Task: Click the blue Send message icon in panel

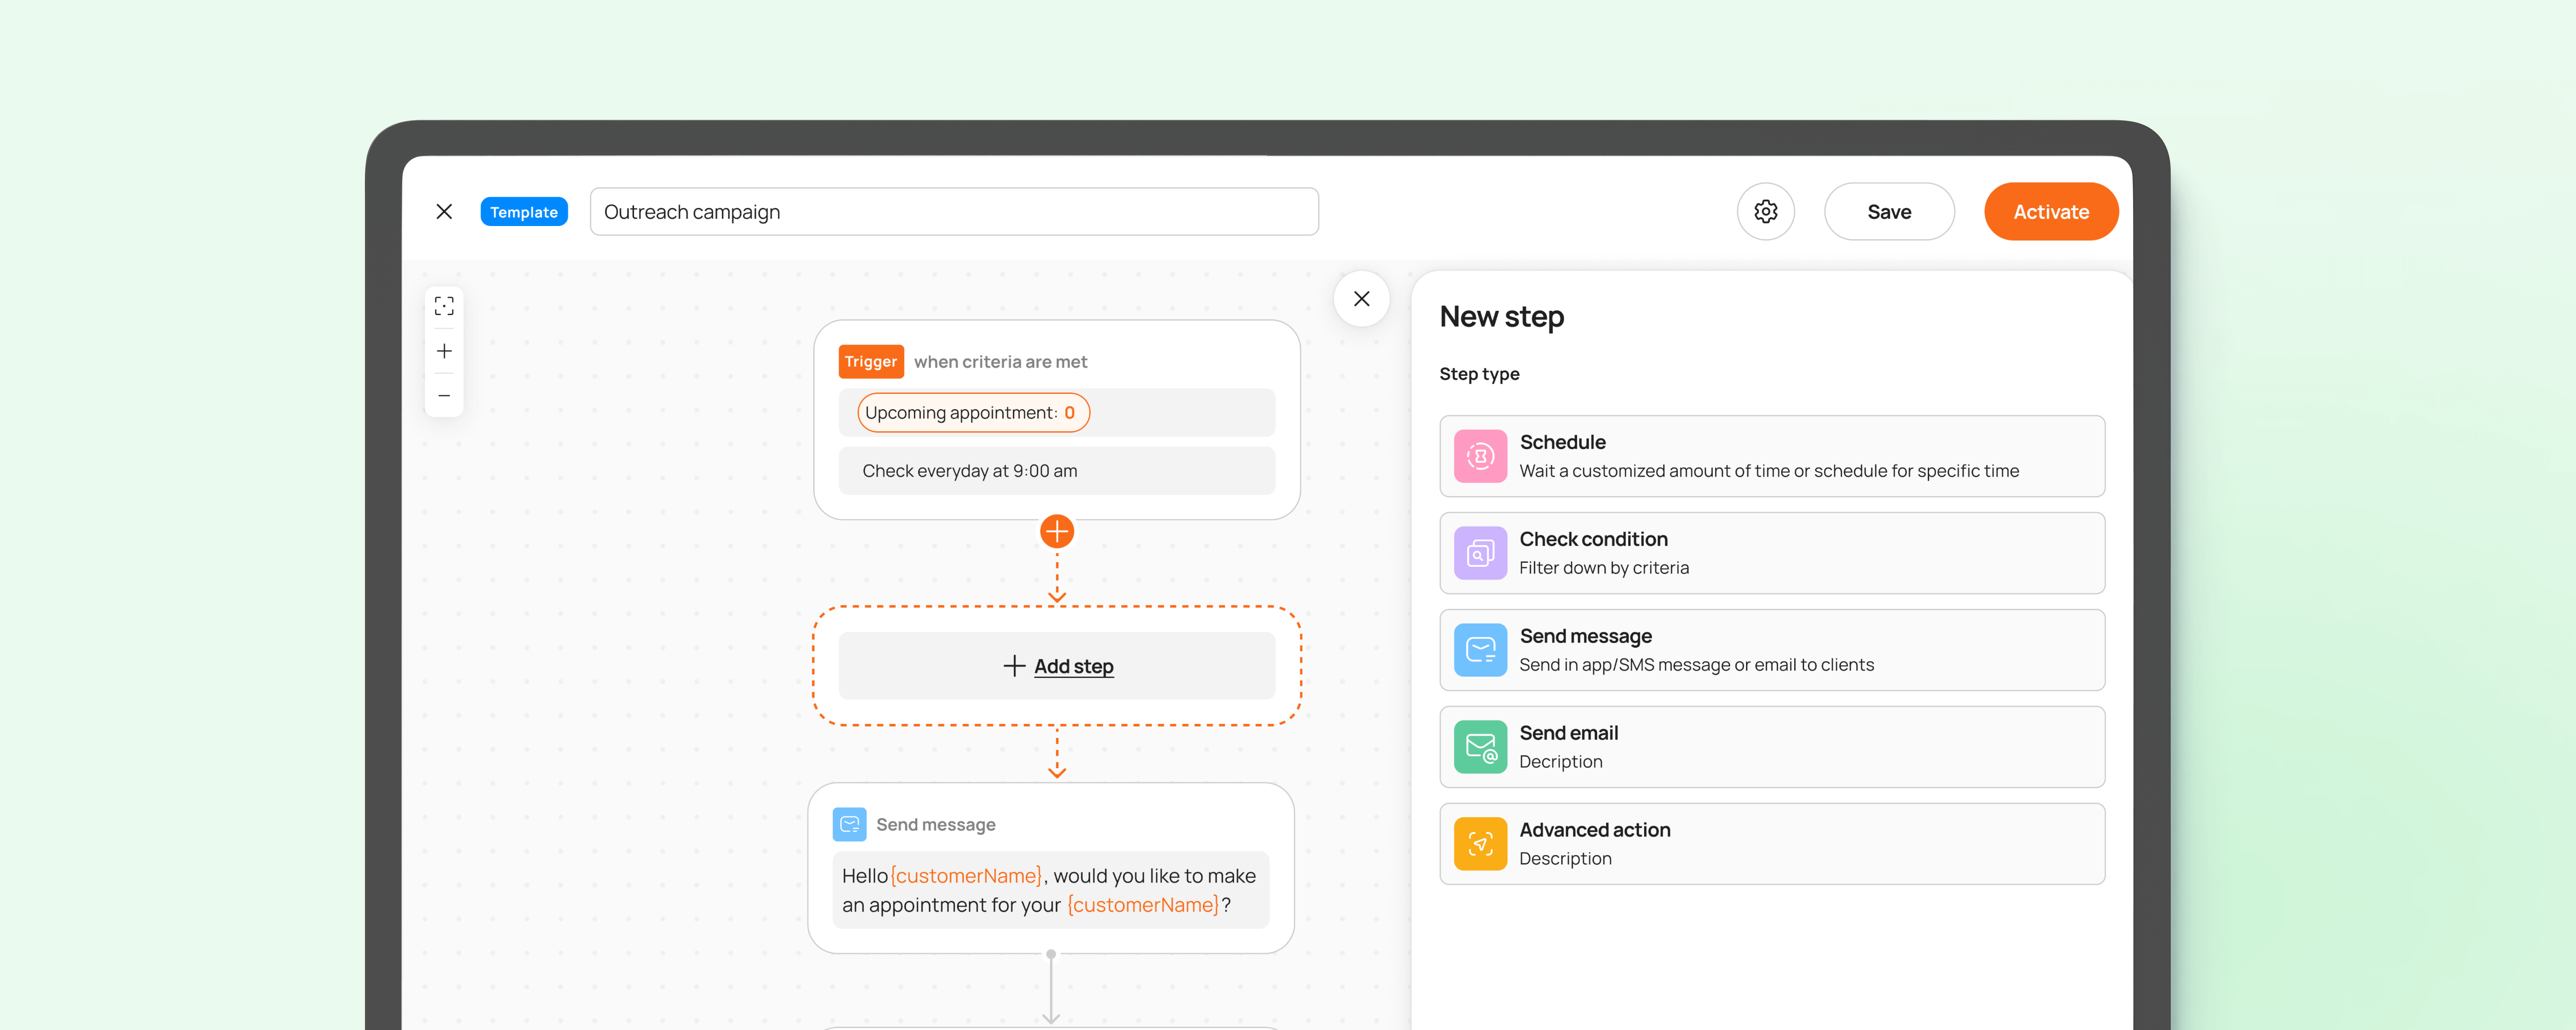Action: pos(1480,650)
